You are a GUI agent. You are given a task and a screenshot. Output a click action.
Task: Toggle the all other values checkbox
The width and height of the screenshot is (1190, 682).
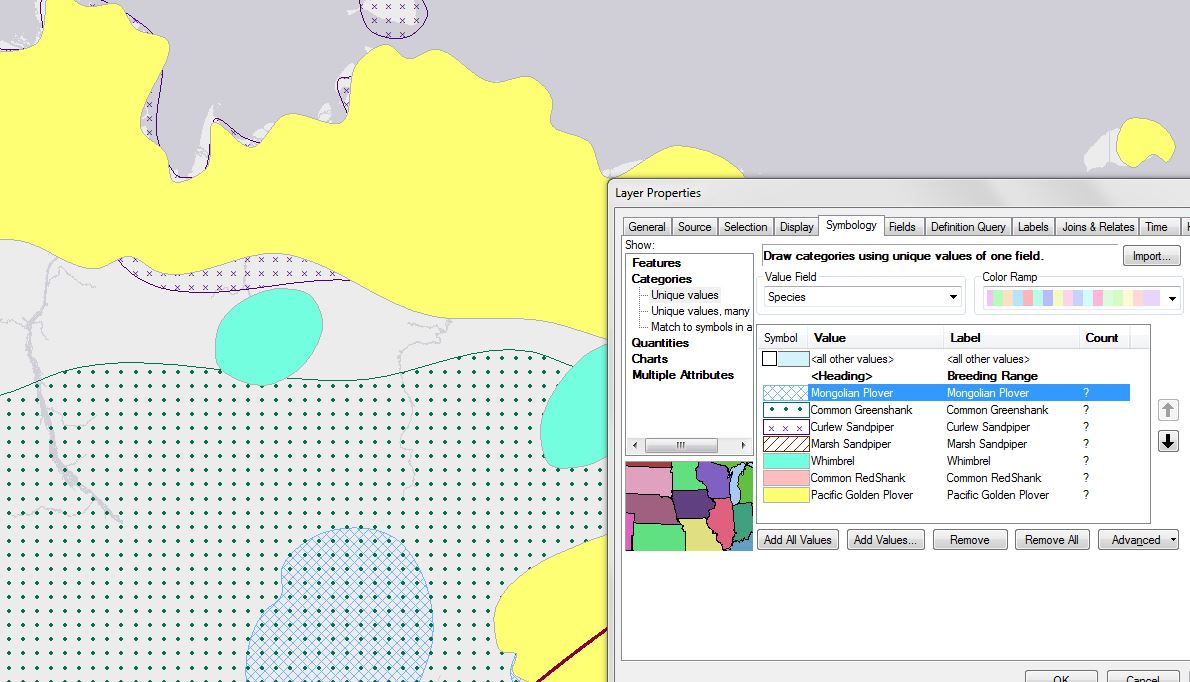769,358
